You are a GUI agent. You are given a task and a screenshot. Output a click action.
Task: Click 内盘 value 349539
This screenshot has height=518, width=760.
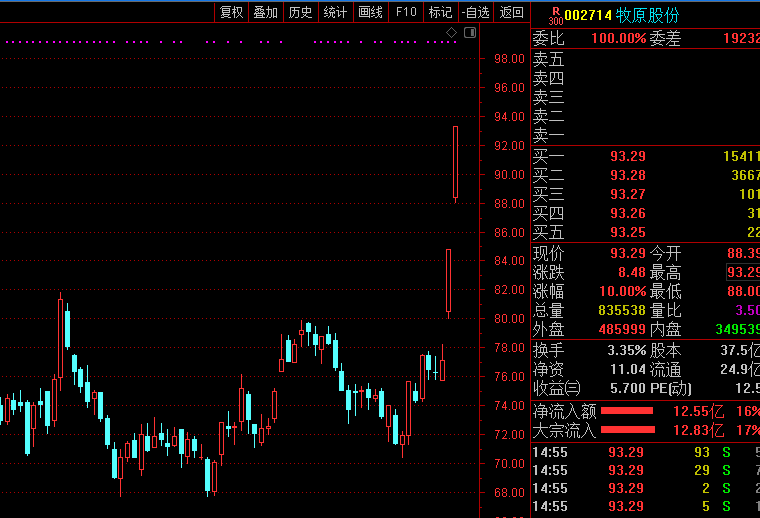(738, 330)
